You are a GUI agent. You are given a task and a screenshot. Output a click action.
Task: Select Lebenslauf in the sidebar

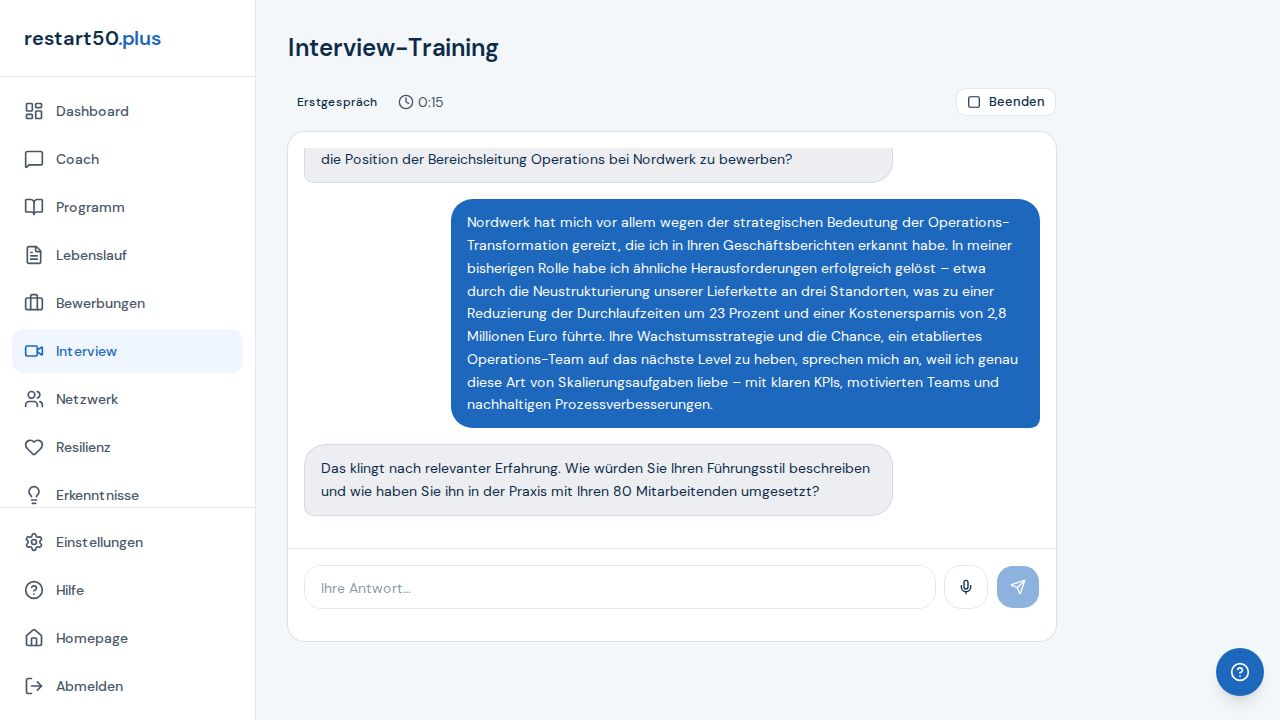[x=127, y=255]
